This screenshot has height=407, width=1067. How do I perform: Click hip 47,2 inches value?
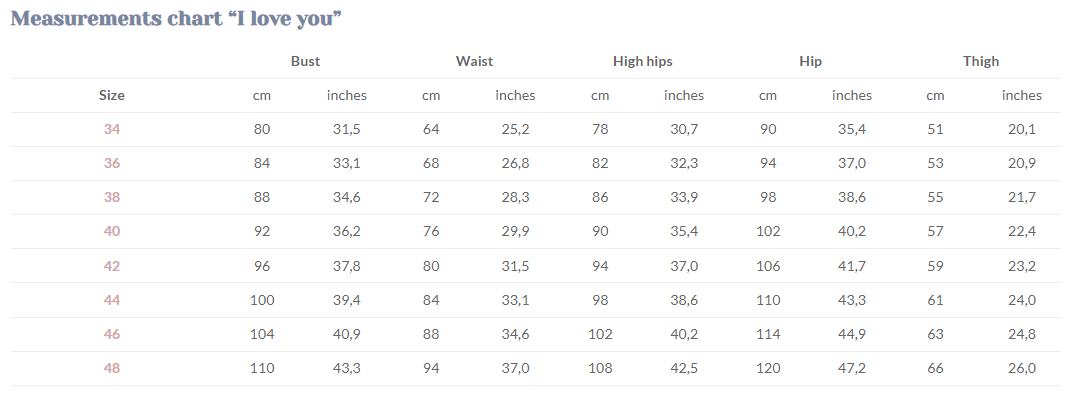point(852,367)
